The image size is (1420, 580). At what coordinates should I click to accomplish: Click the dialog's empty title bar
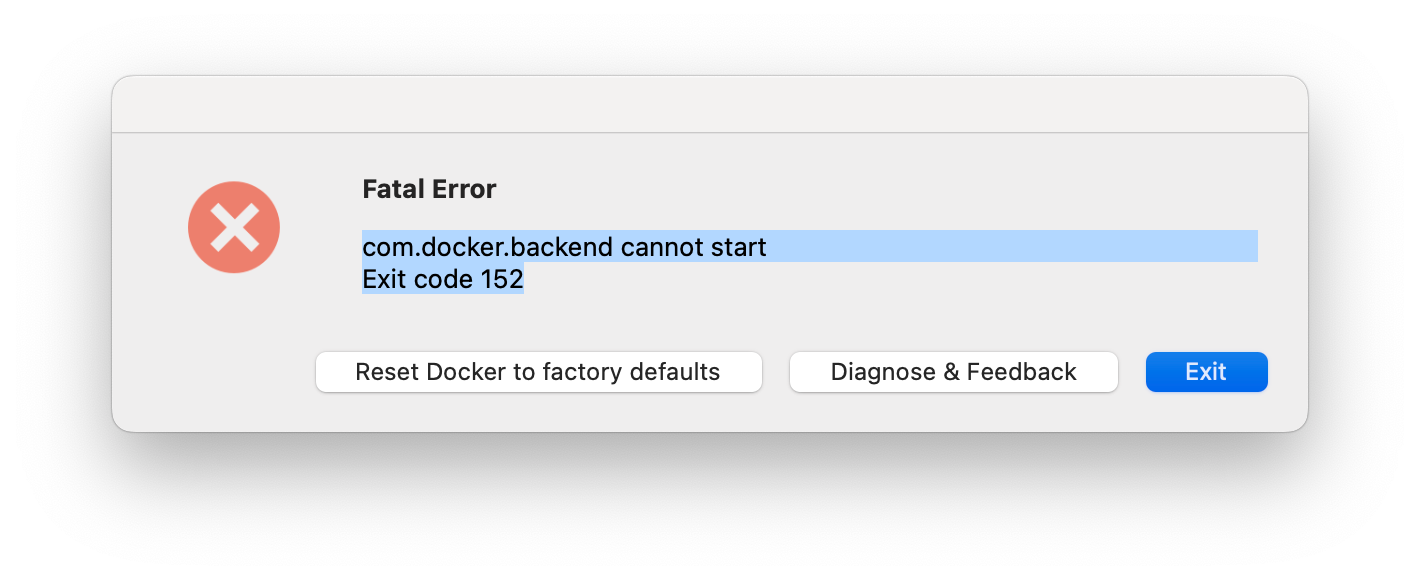click(710, 104)
